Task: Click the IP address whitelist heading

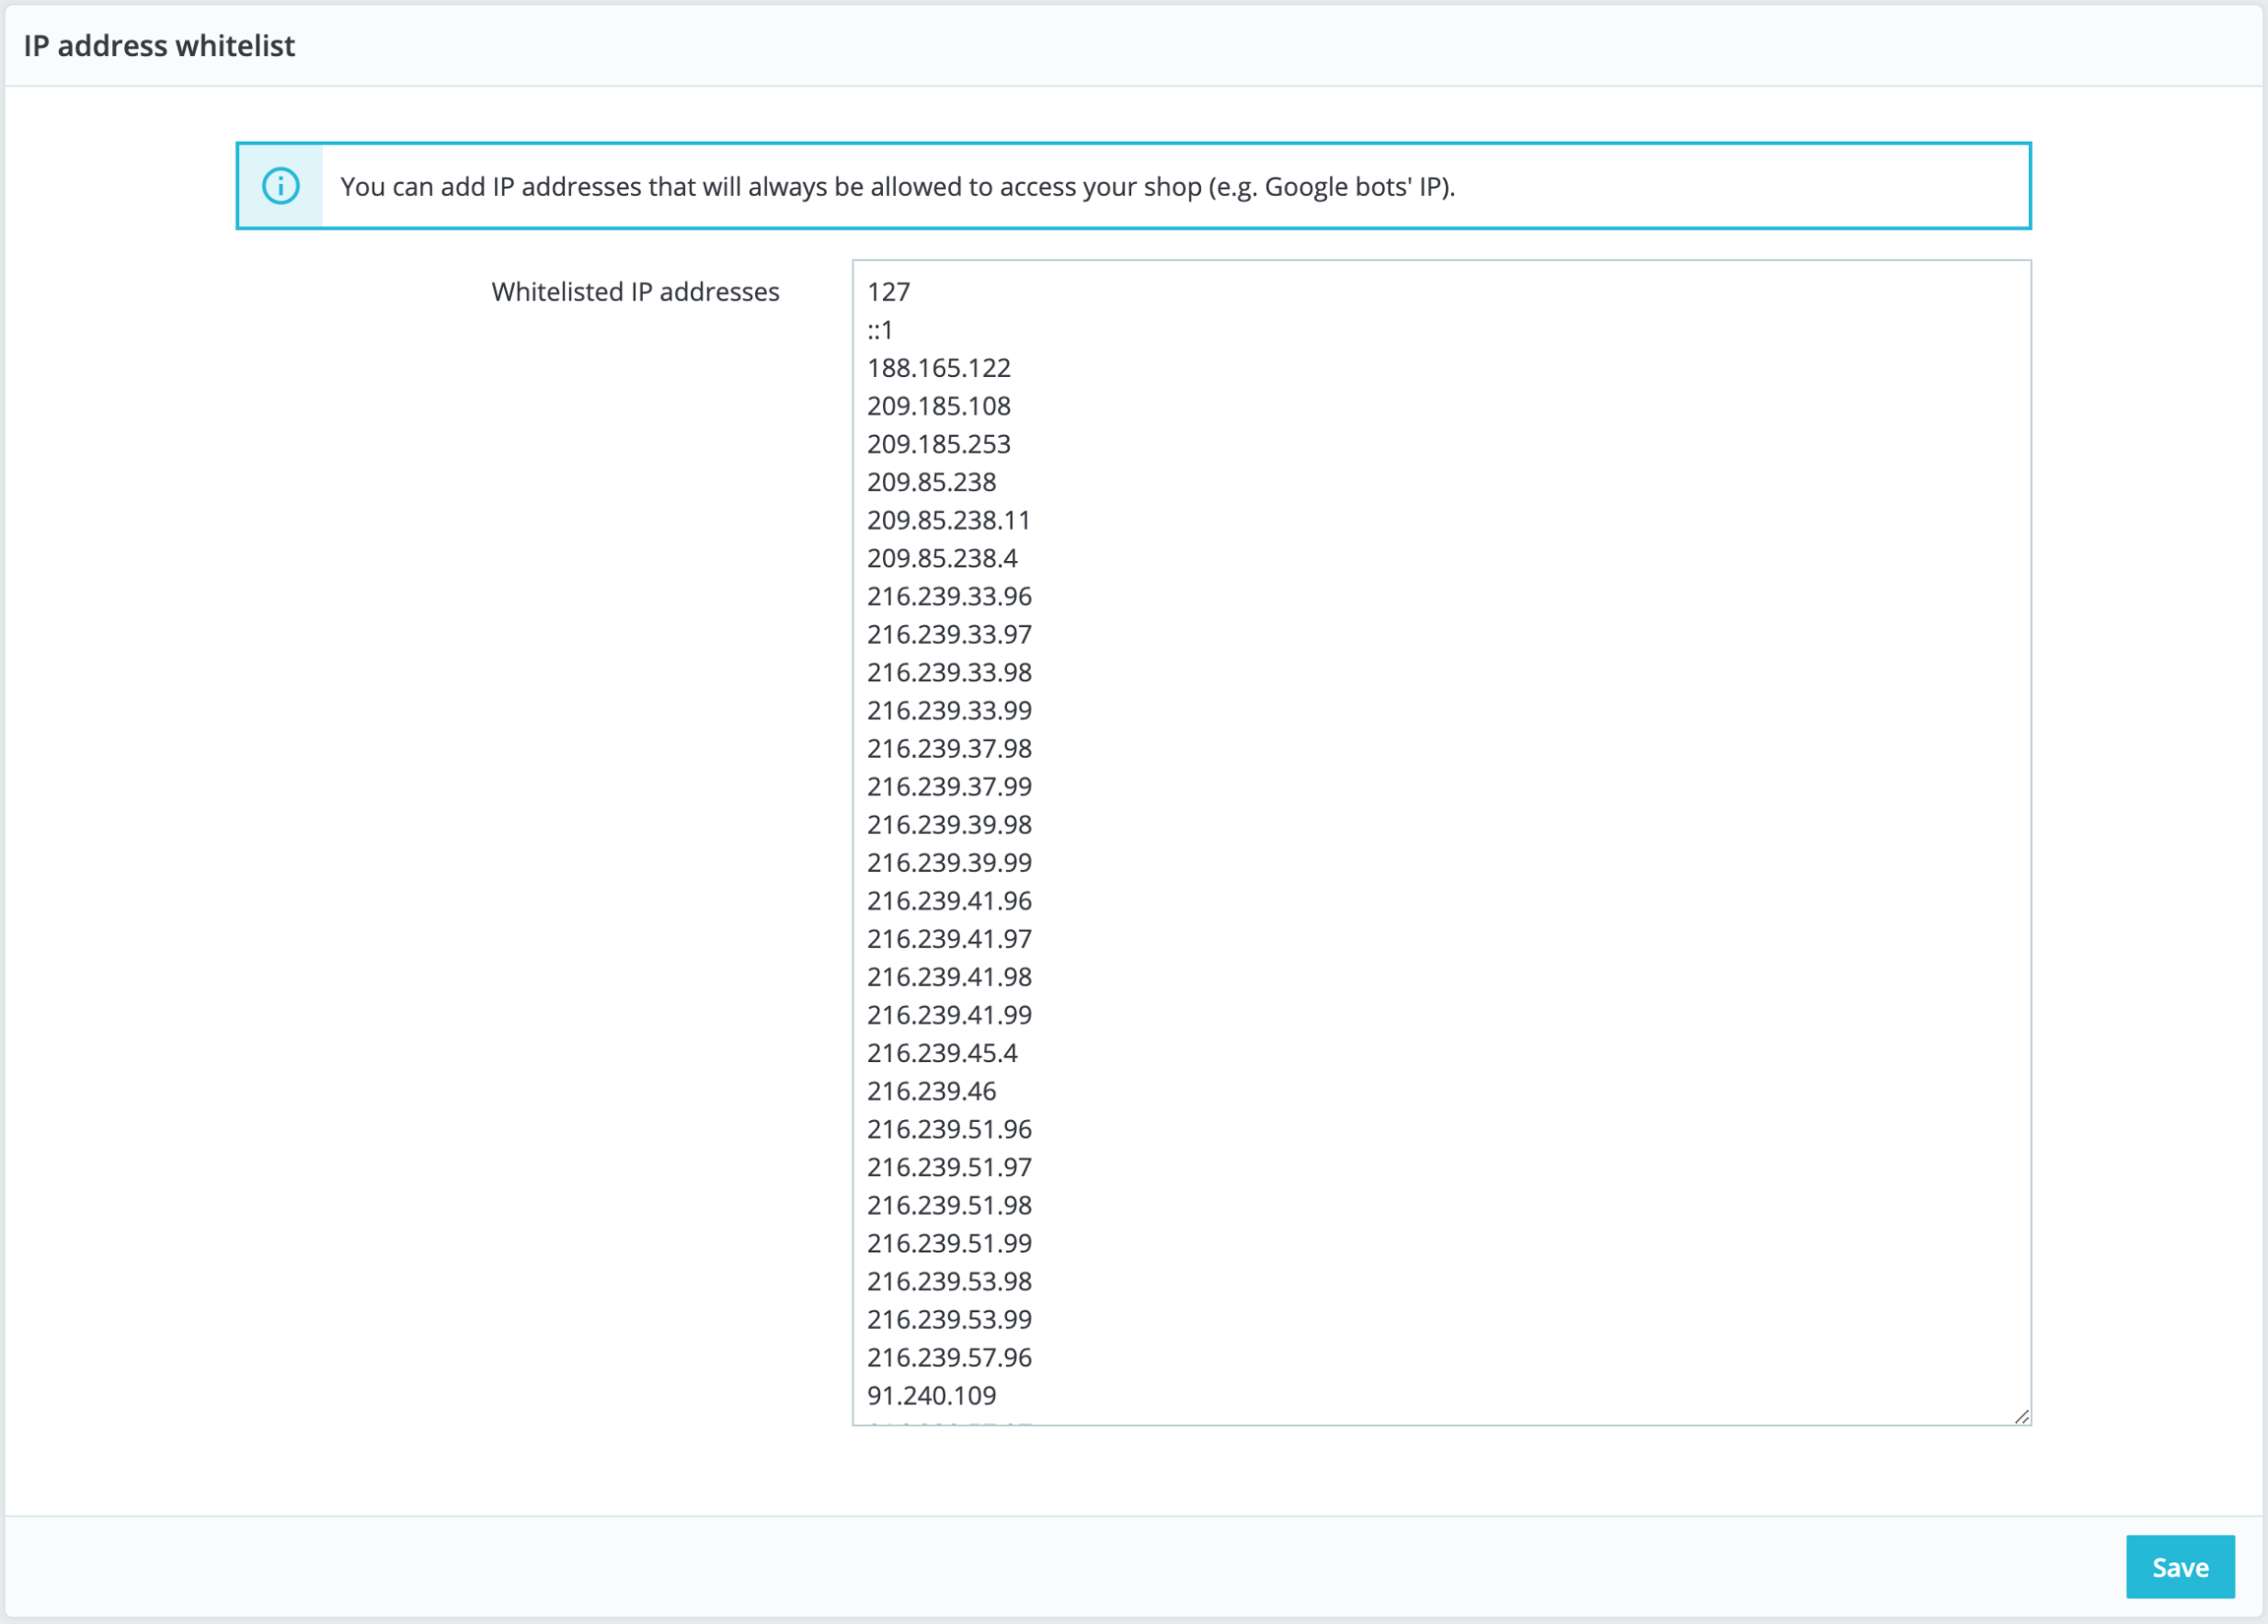Action: [x=159, y=46]
